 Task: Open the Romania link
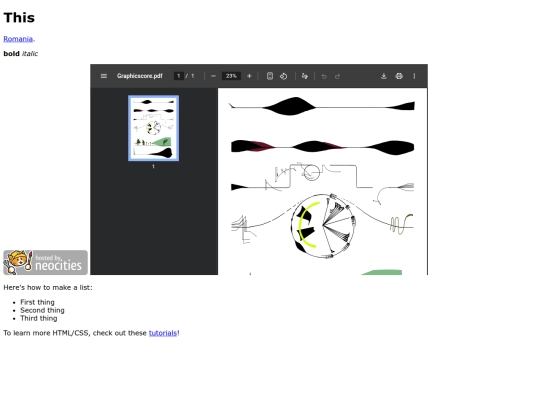[x=18, y=39]
